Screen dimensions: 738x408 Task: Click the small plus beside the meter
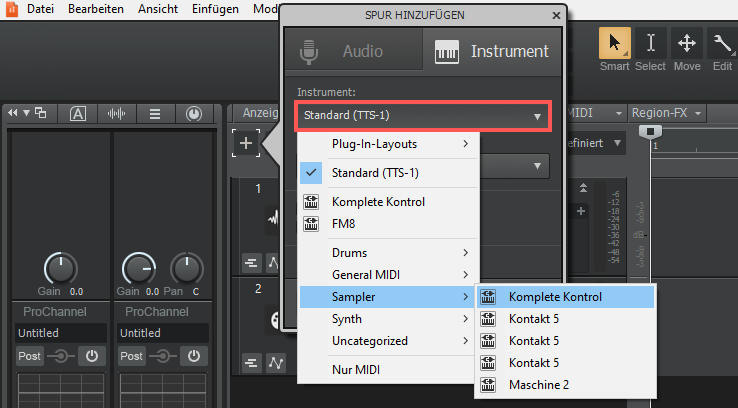click(581, 211)
